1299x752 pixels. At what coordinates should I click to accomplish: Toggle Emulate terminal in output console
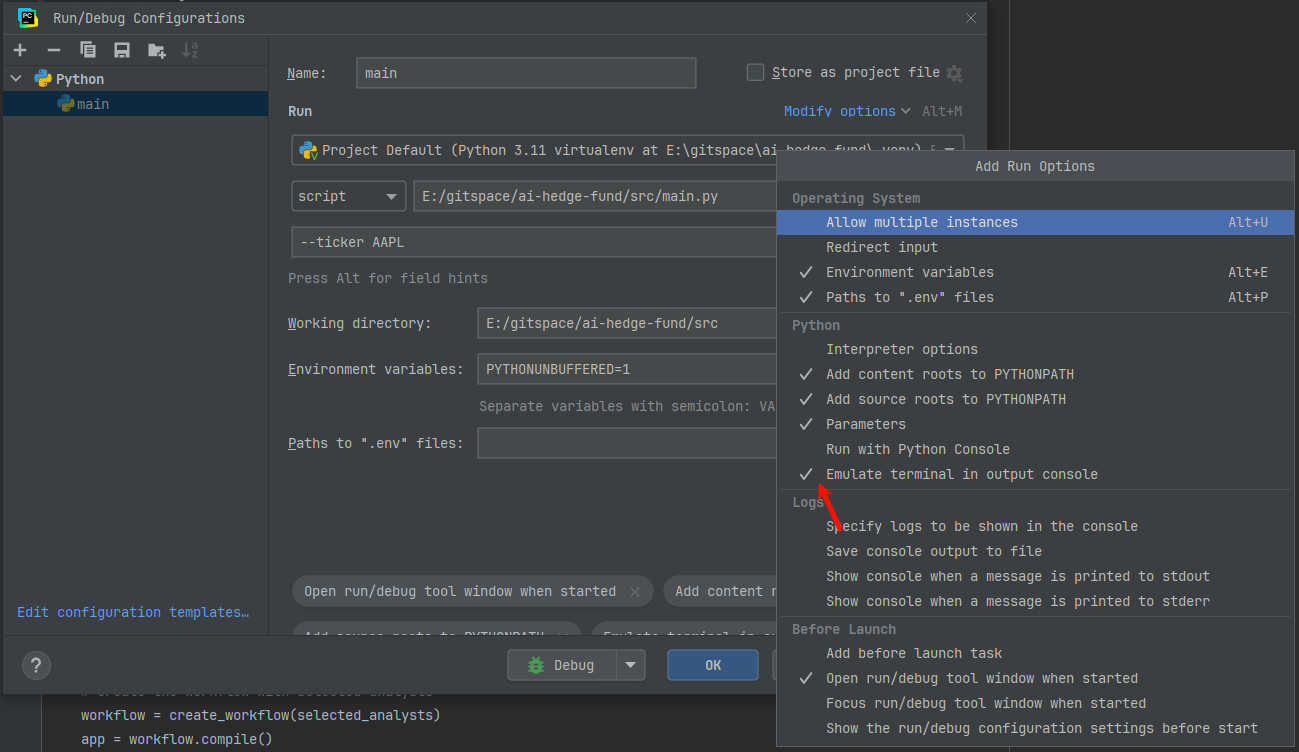coord(1035,474)
